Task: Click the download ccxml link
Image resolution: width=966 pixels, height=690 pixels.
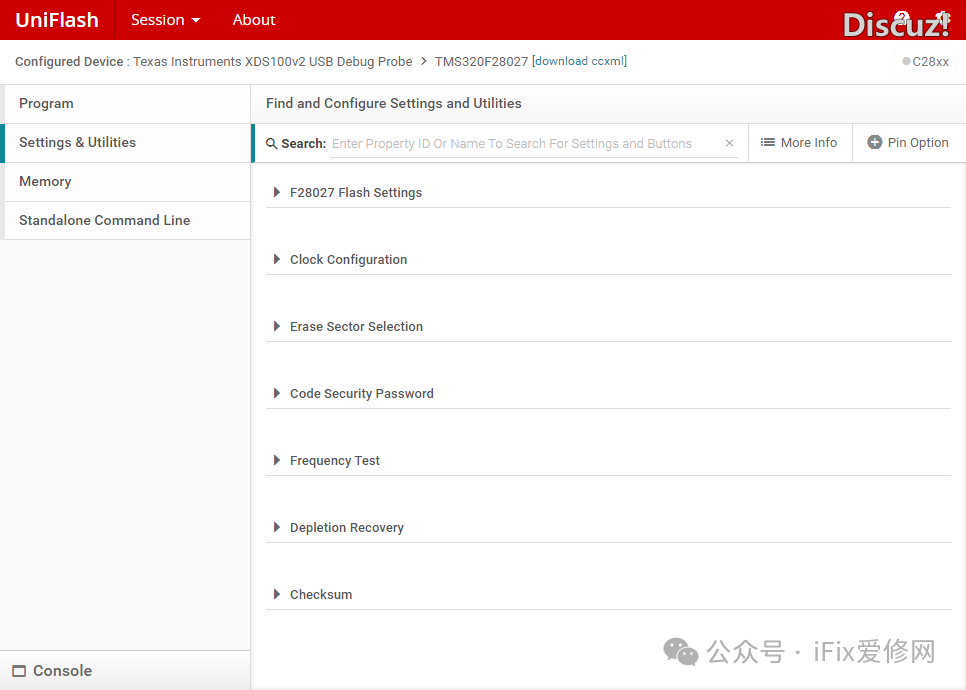Action: point(580,62)
